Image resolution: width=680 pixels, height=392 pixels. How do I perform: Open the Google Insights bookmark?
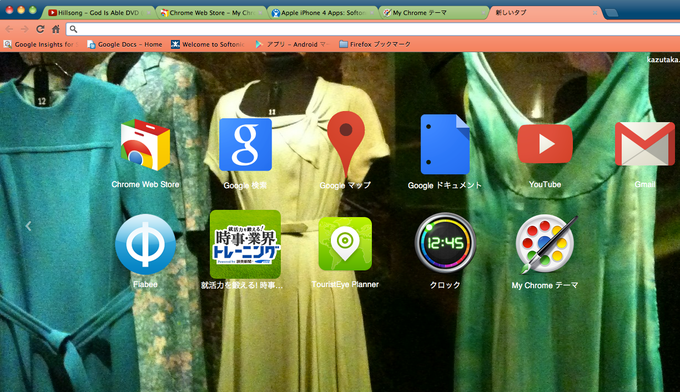41,44
